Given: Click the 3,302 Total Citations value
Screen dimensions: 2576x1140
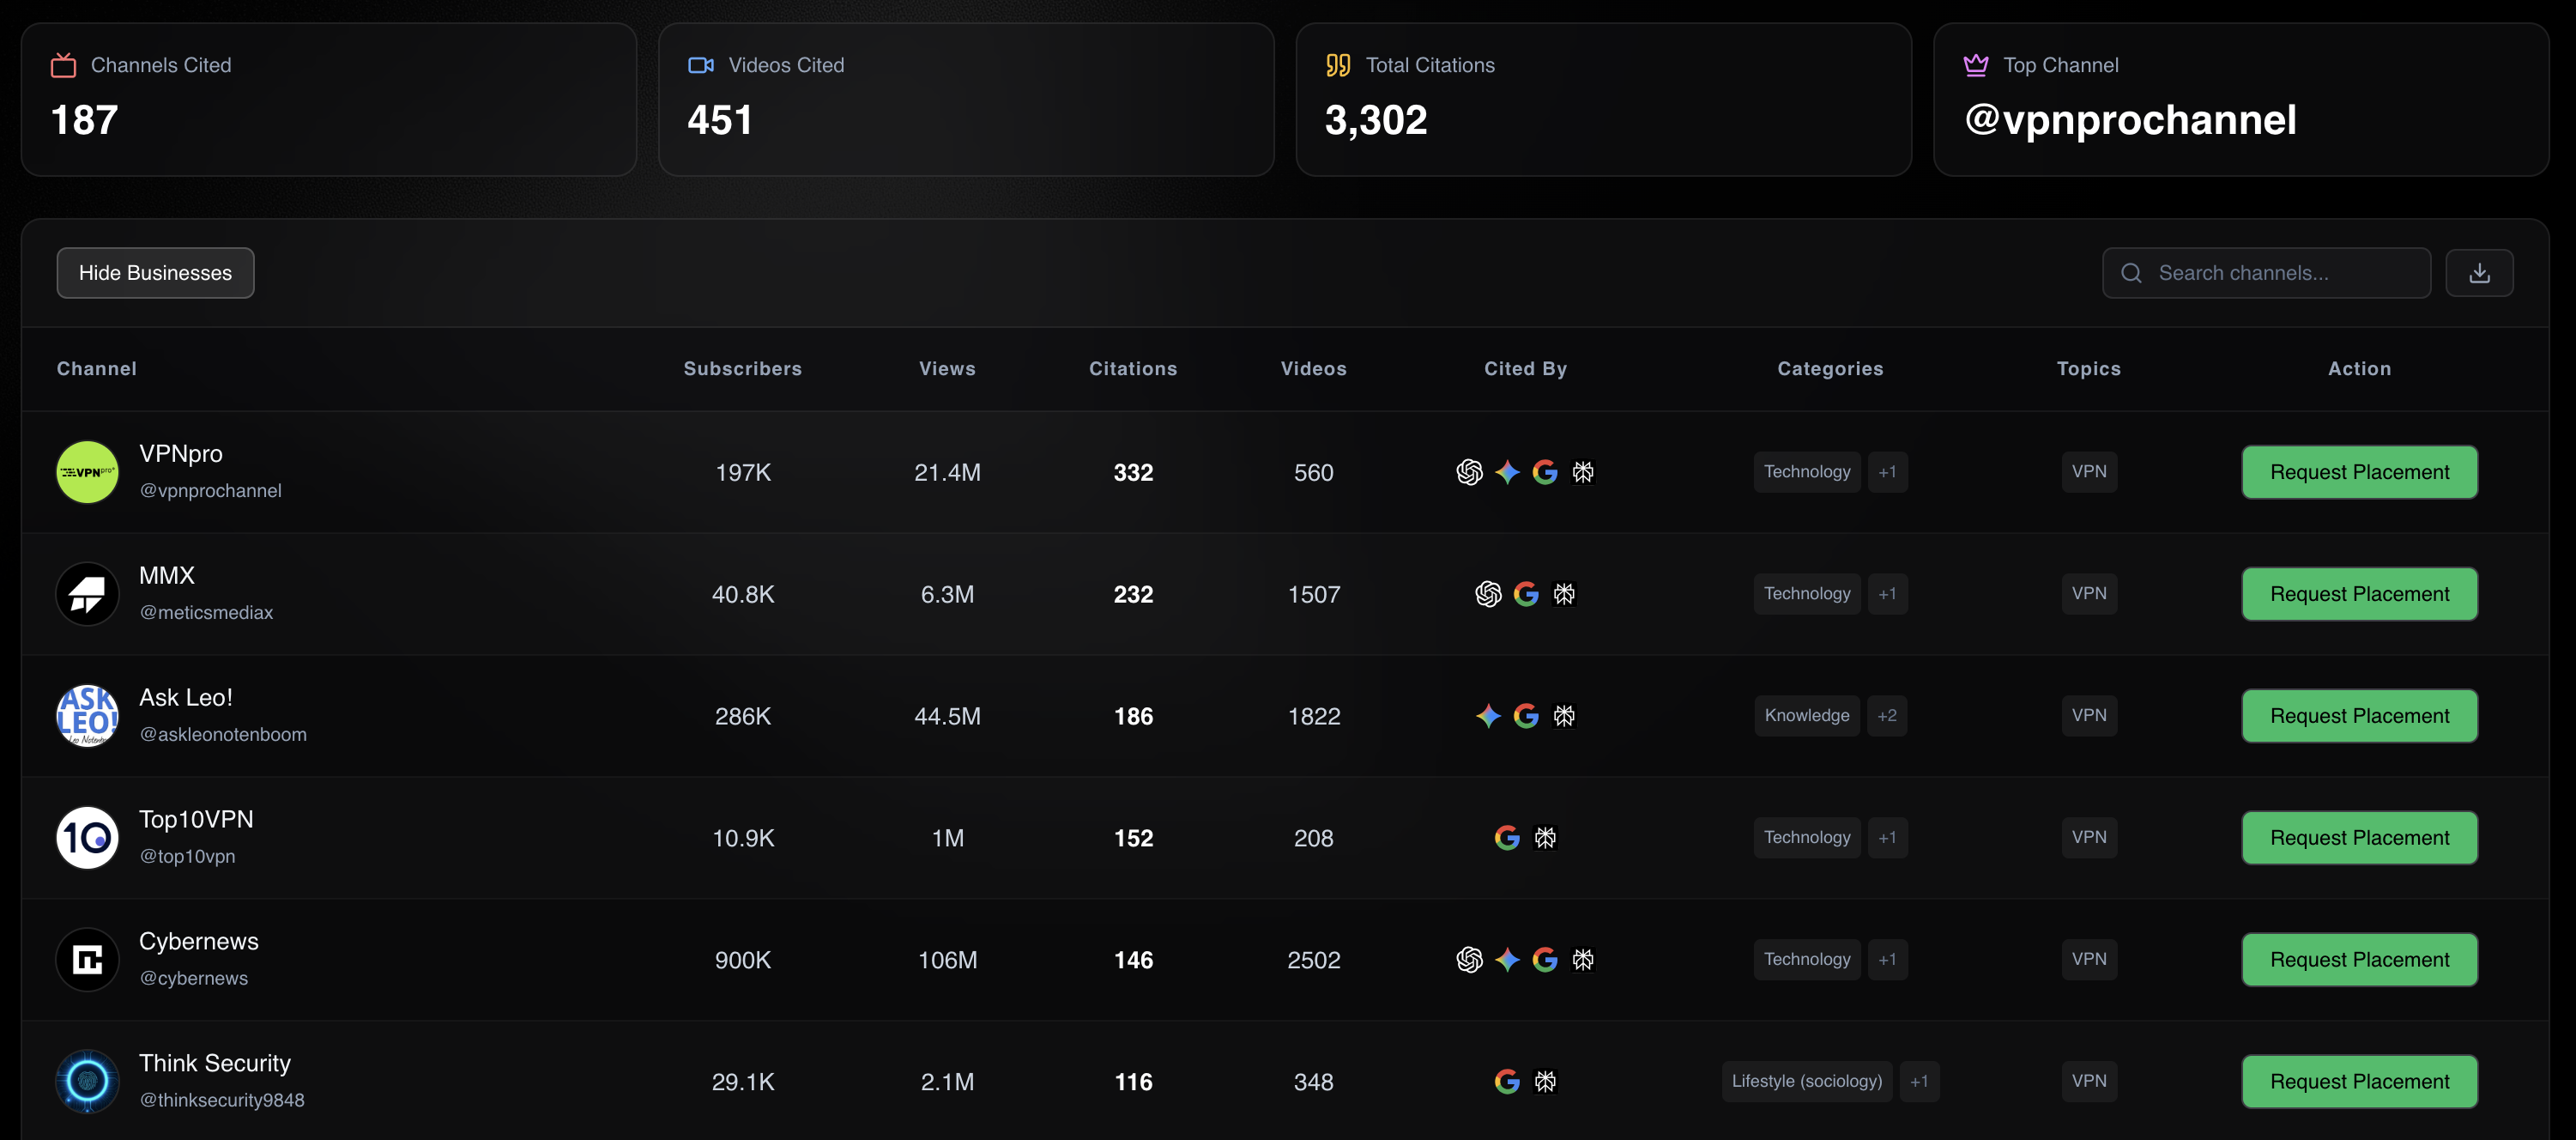Looking at the screenshot, I should (x=1376, y=121).
